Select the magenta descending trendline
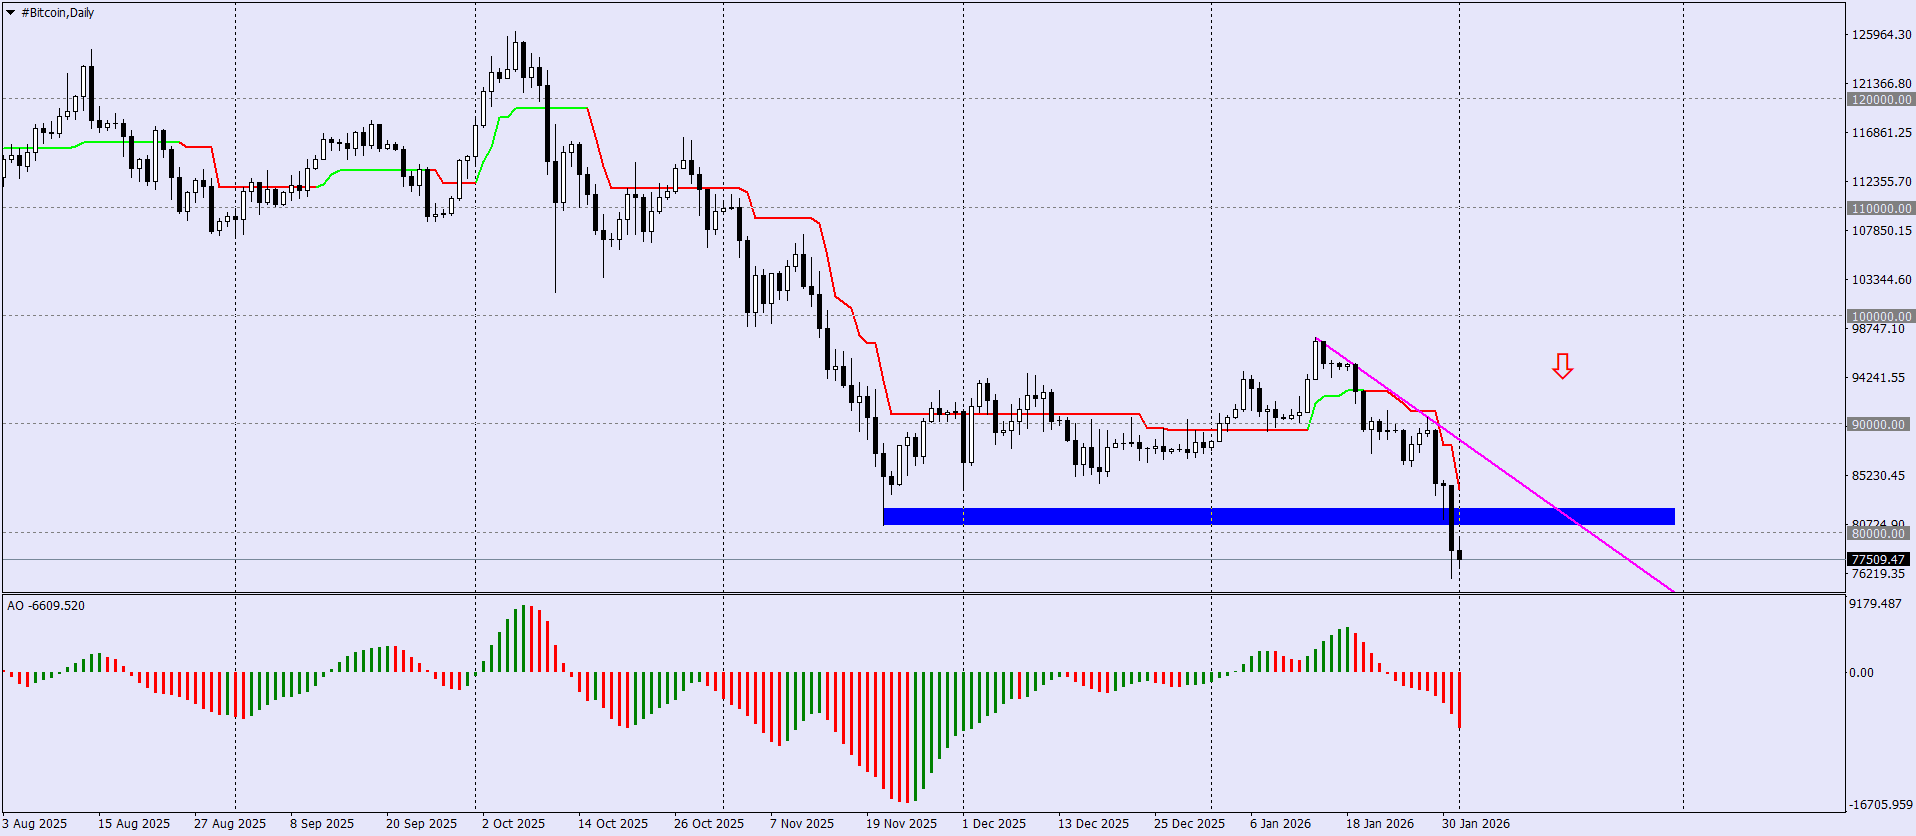The image size is (1916, 836). [1494, 465]
